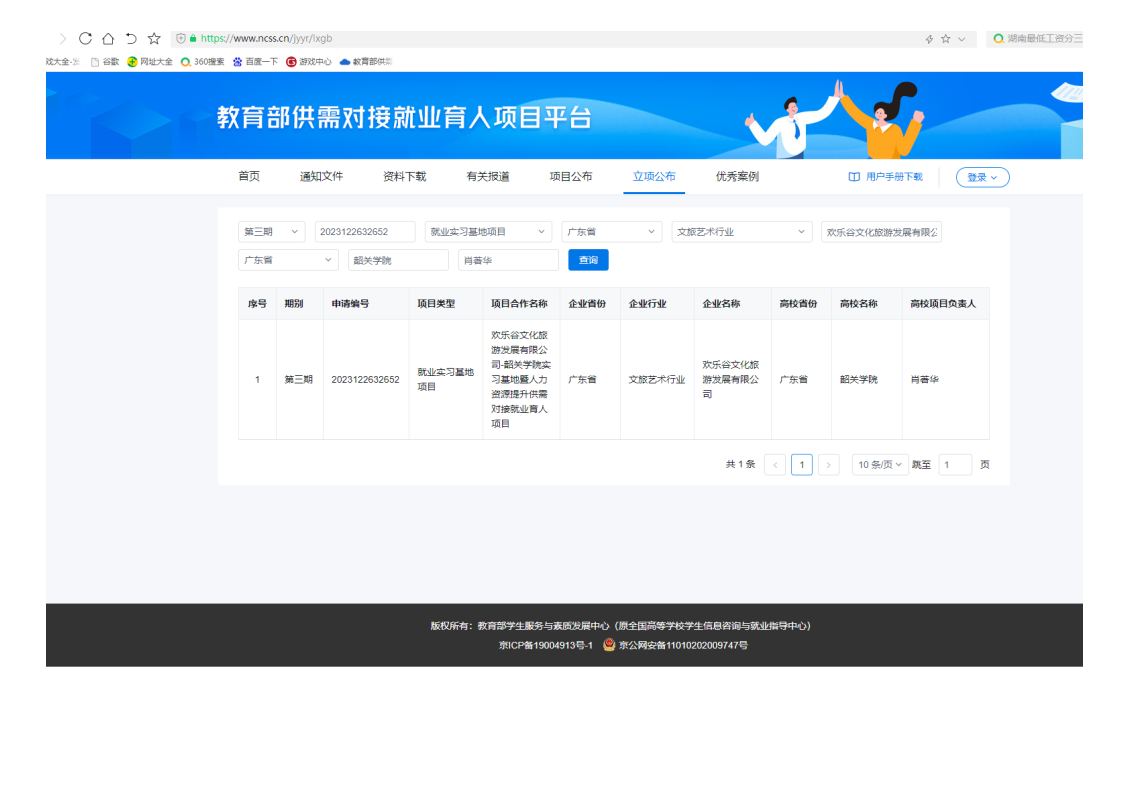Click the 韶关学院 school name input field

point(398,260)
